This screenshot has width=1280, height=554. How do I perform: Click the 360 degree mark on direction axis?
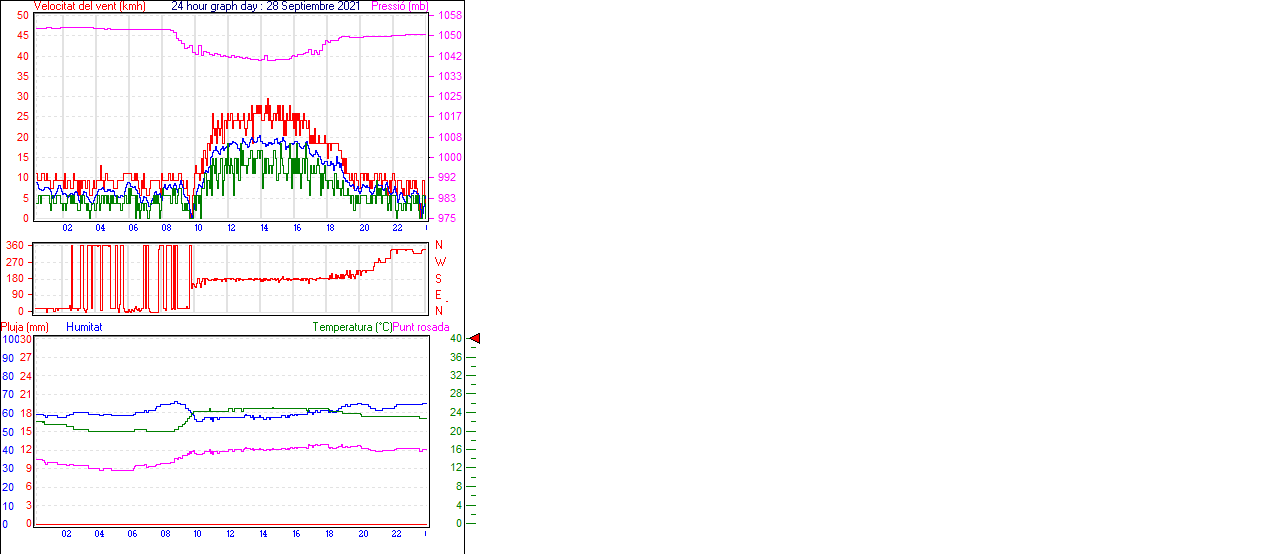coord(16,245)
